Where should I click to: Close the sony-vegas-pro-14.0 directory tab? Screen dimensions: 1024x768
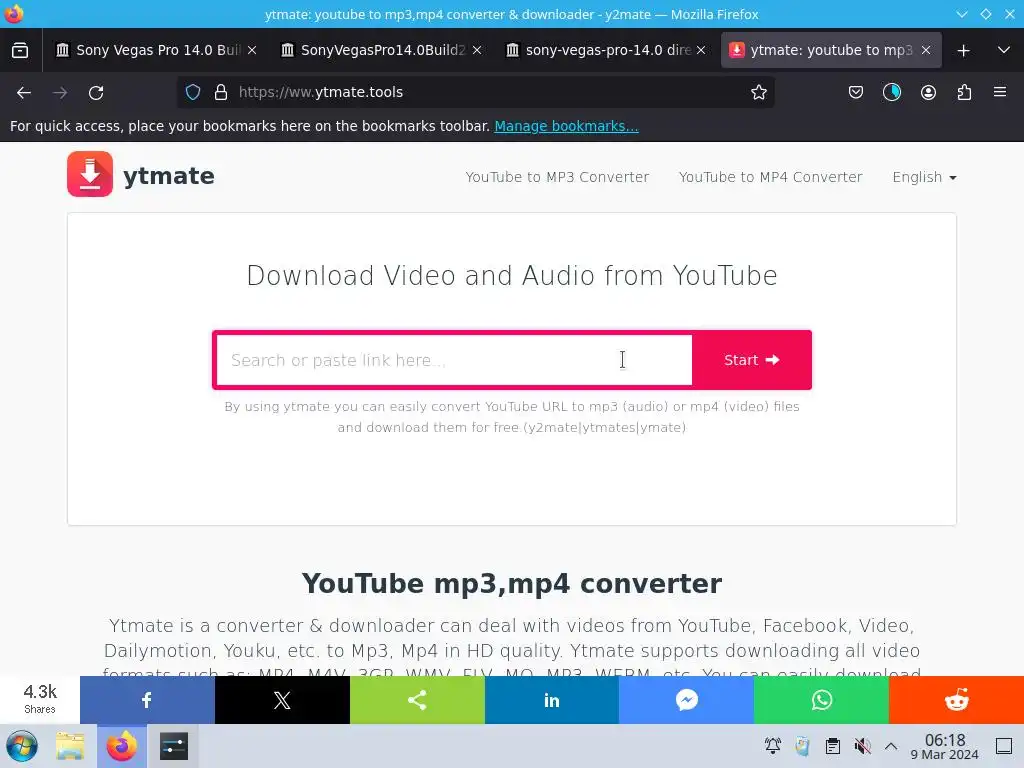(x=701, y=50)
